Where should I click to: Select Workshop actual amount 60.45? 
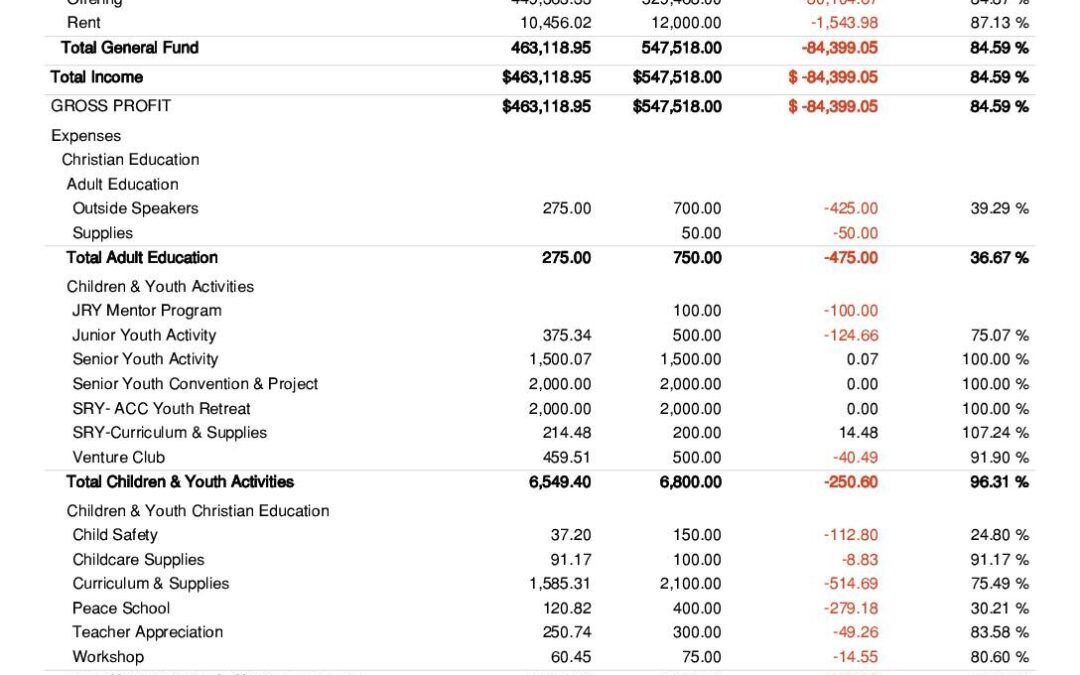[x=571, y=657]
